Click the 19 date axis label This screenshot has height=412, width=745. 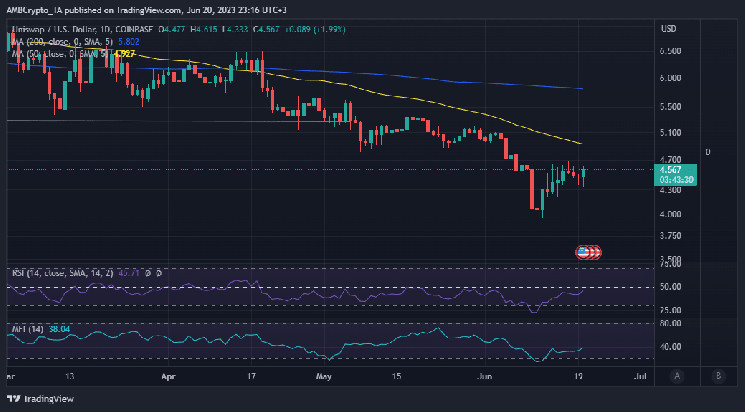point(578,377)
